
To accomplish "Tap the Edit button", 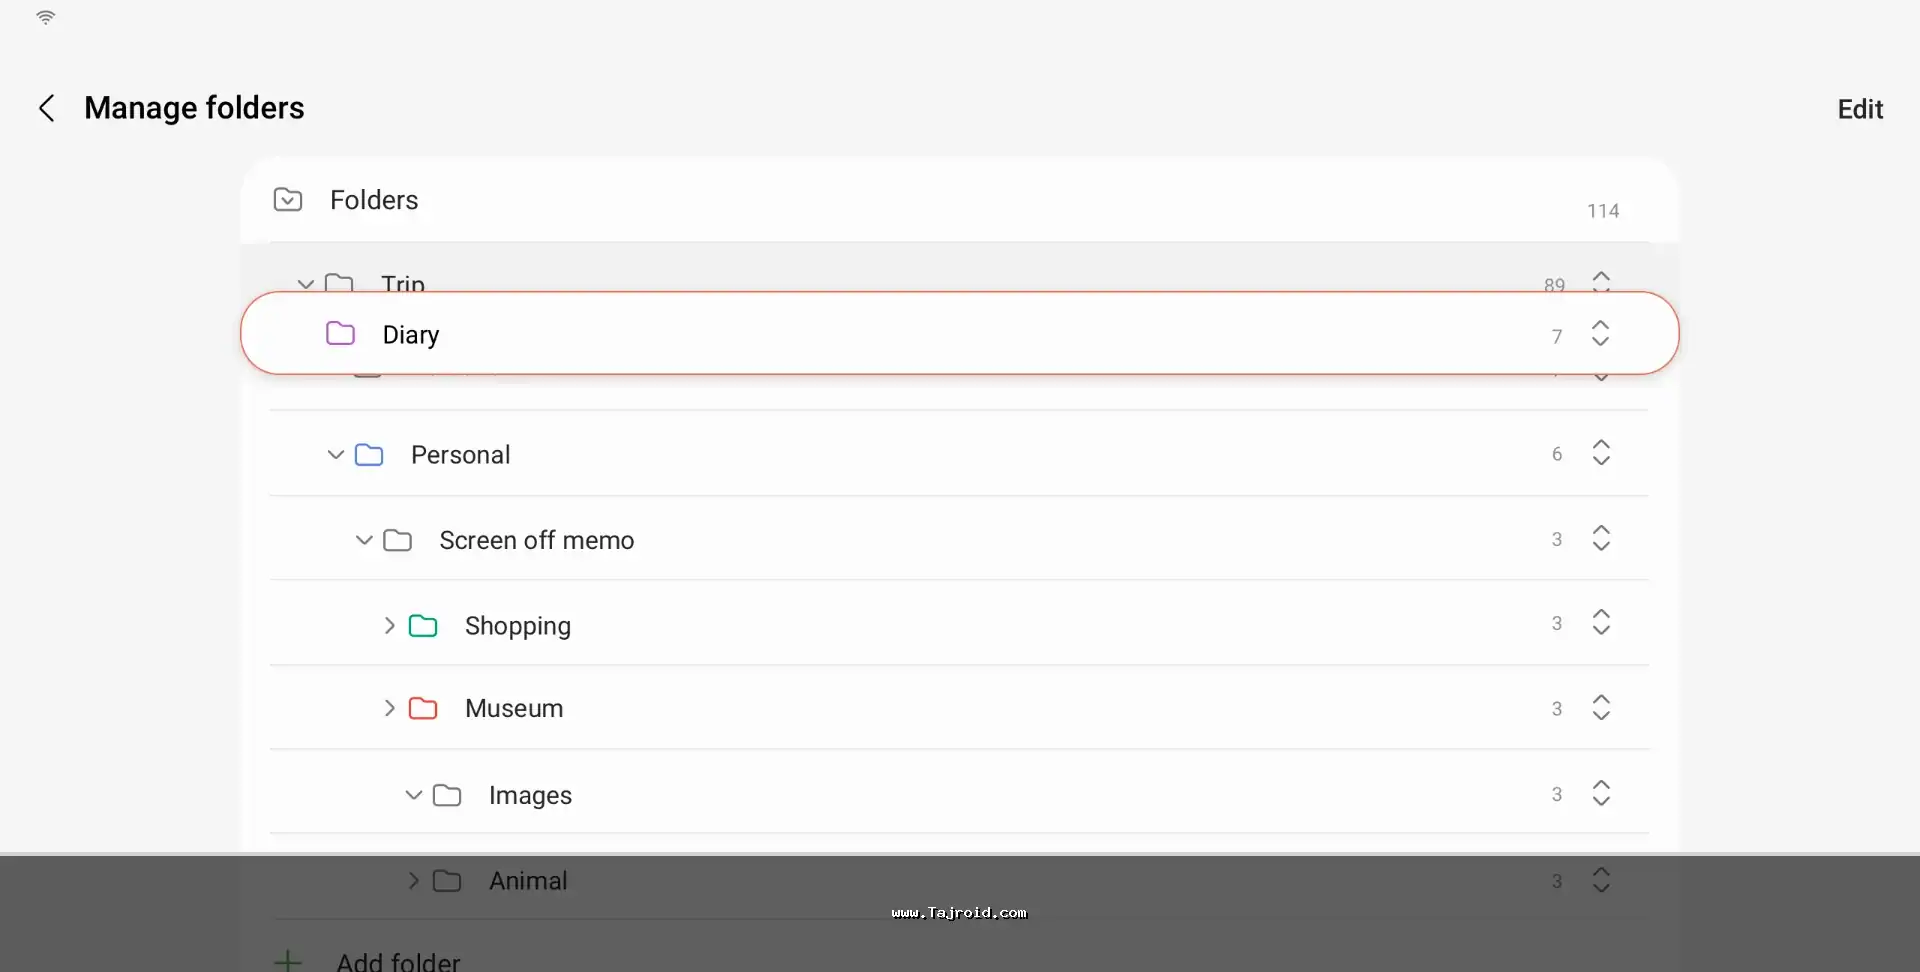I will (1859, 109).
